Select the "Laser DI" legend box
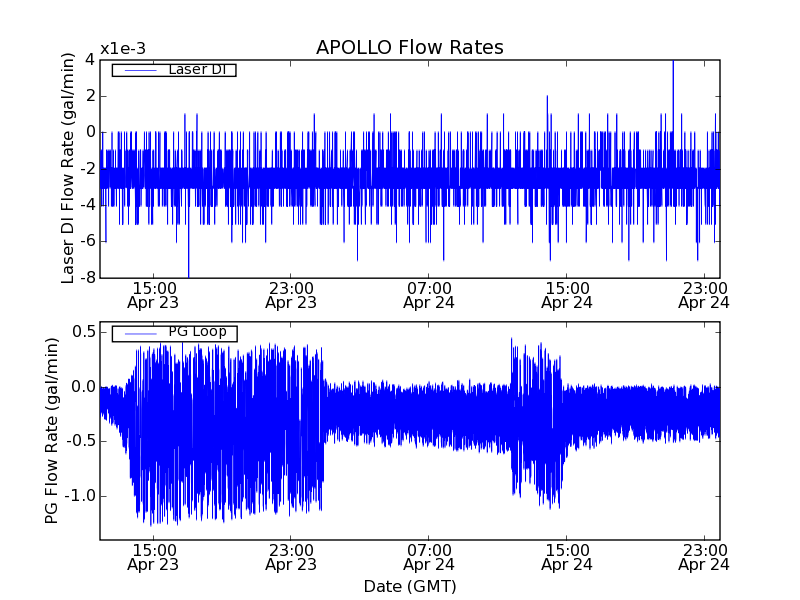 tap(173, 70)
